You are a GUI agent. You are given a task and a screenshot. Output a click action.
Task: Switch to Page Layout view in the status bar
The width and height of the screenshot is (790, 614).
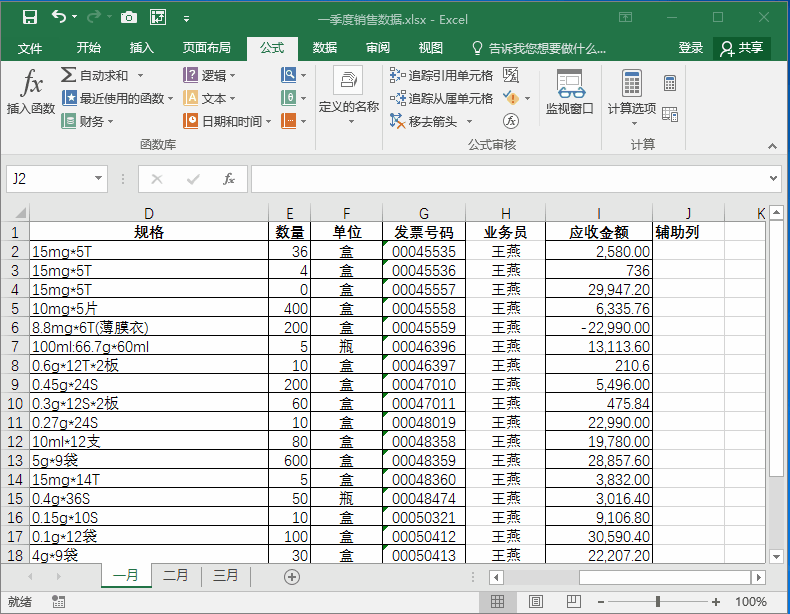pyautogui.click(x=536, y=601)
